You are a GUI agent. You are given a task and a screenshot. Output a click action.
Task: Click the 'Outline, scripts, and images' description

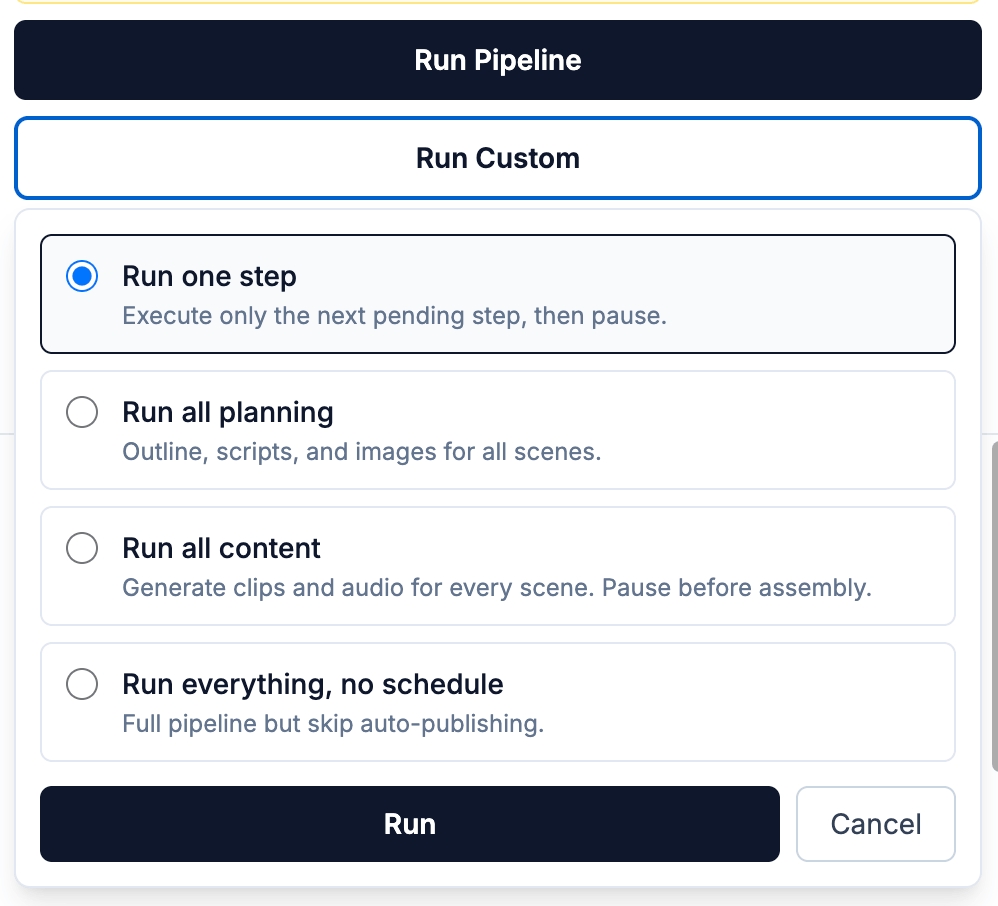(x=361, y=452)
